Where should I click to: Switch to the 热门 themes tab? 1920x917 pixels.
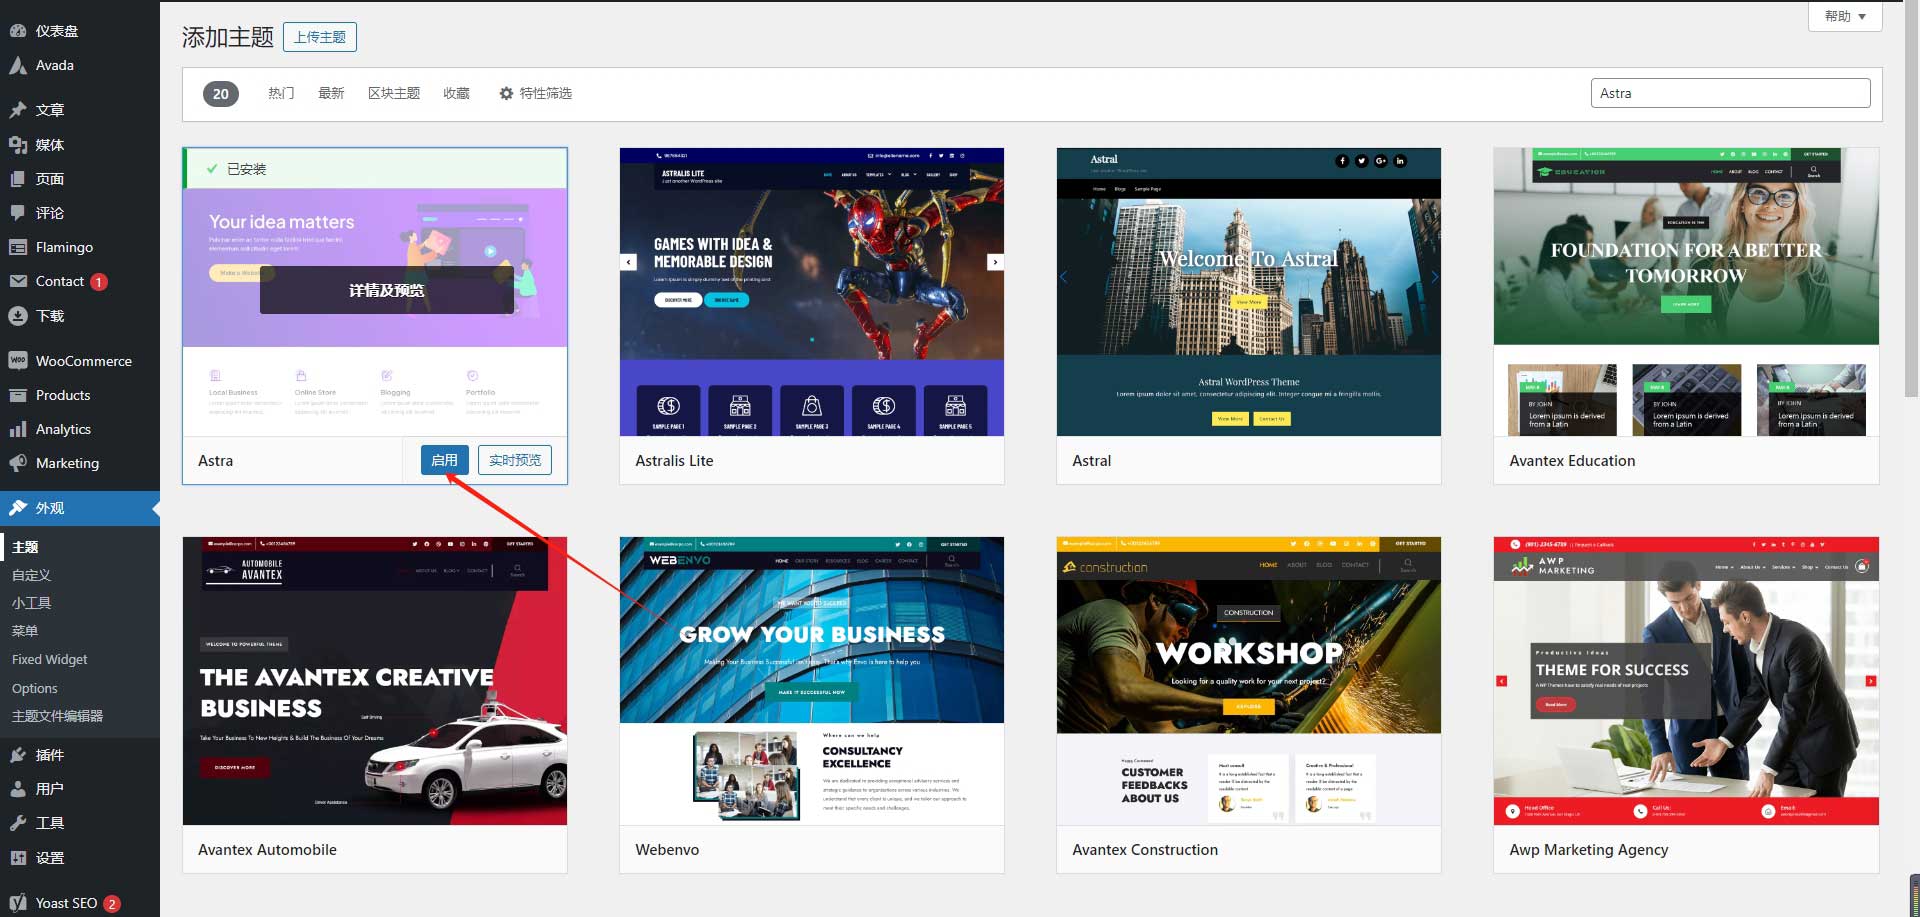(x=281, y=93)
